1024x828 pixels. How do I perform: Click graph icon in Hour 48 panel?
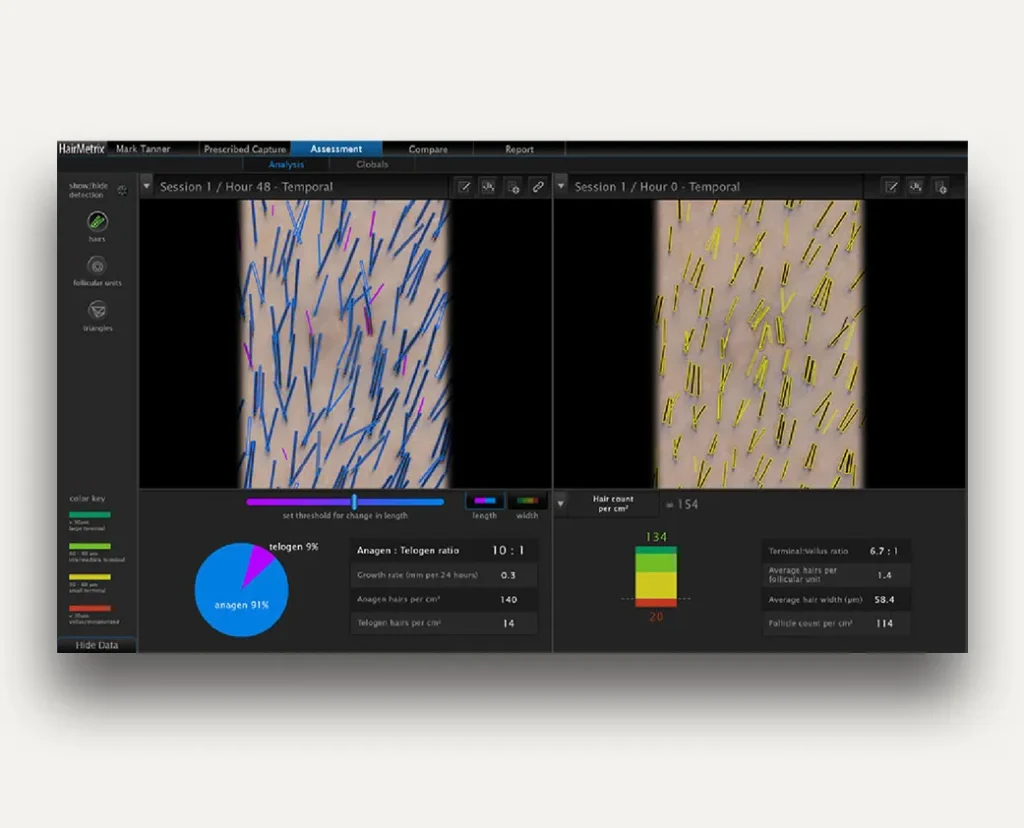pyautogui.click(x=488, y=187)
